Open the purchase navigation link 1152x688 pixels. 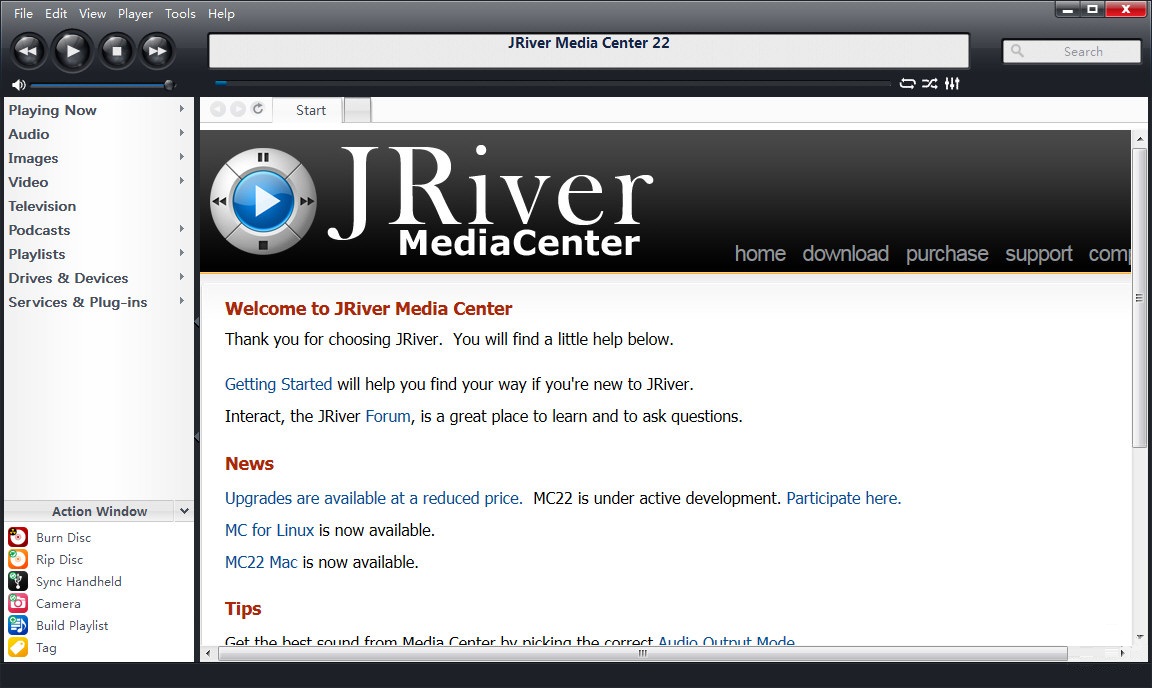(x=946, y=254)
